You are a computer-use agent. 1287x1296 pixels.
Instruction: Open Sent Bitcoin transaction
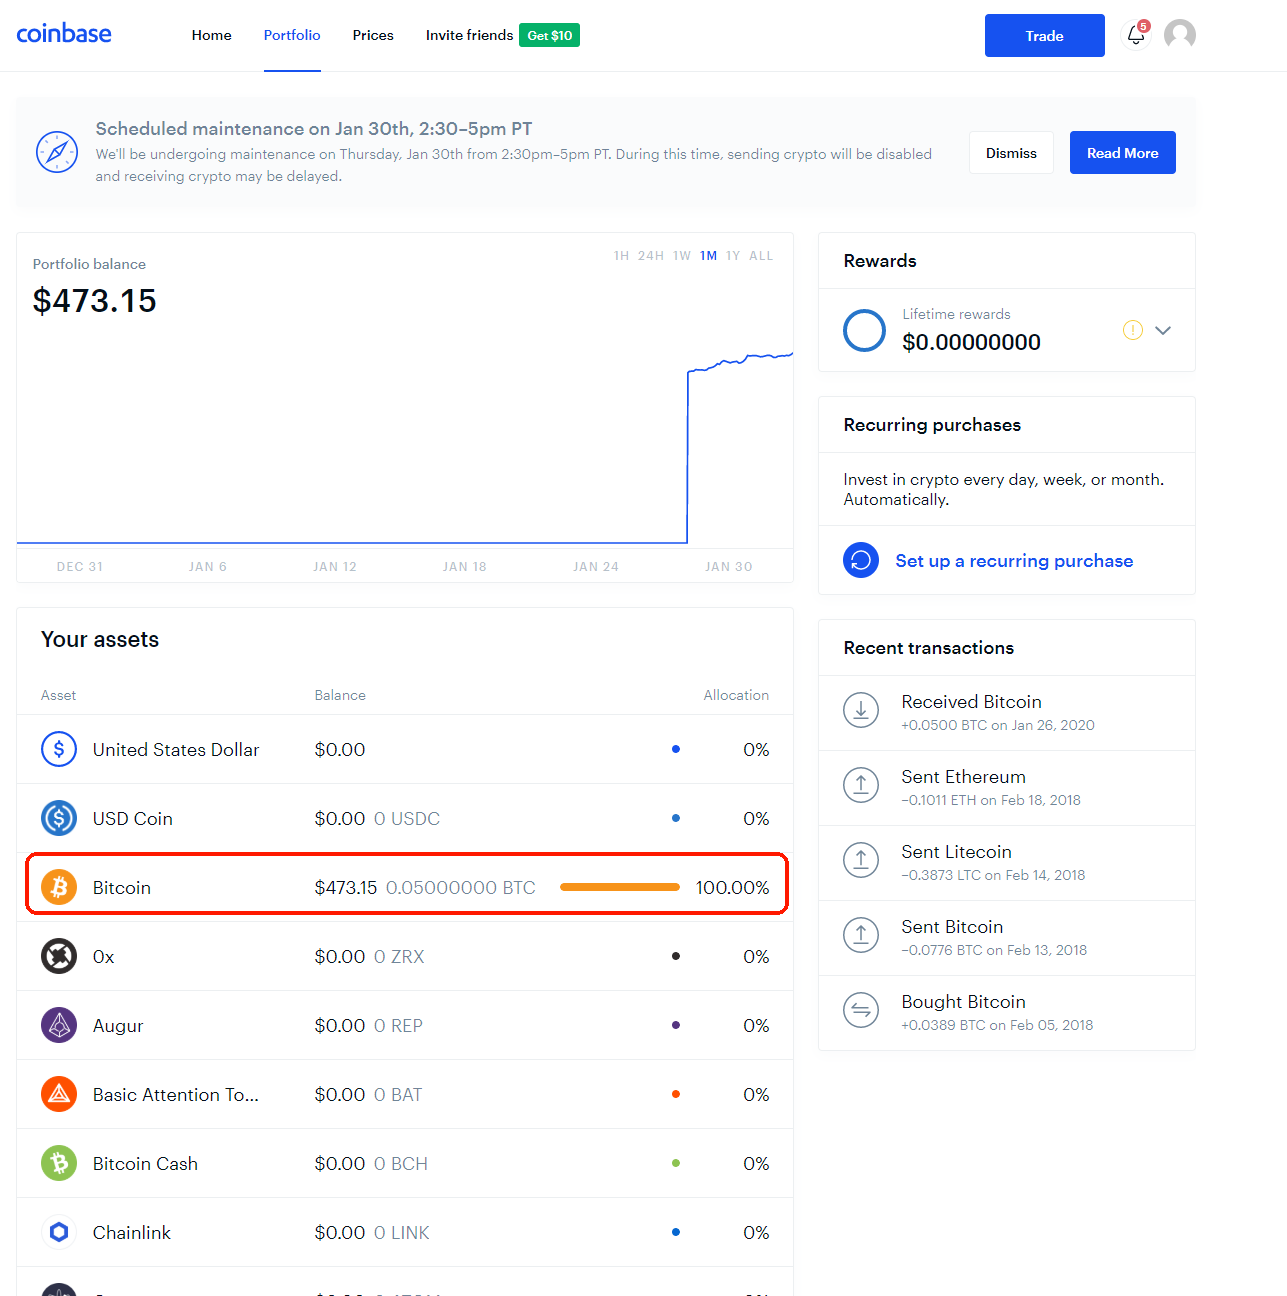click(x=1007, y=938)
